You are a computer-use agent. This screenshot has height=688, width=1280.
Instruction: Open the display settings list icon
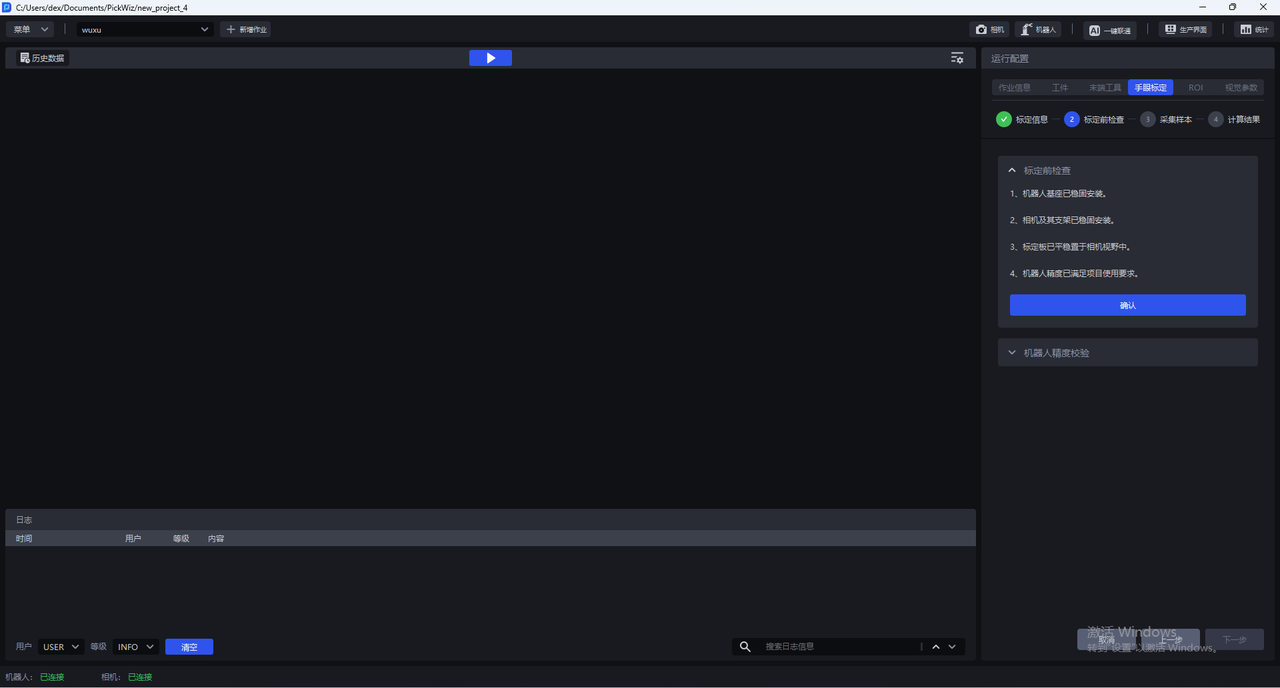[x=957, y=58]
